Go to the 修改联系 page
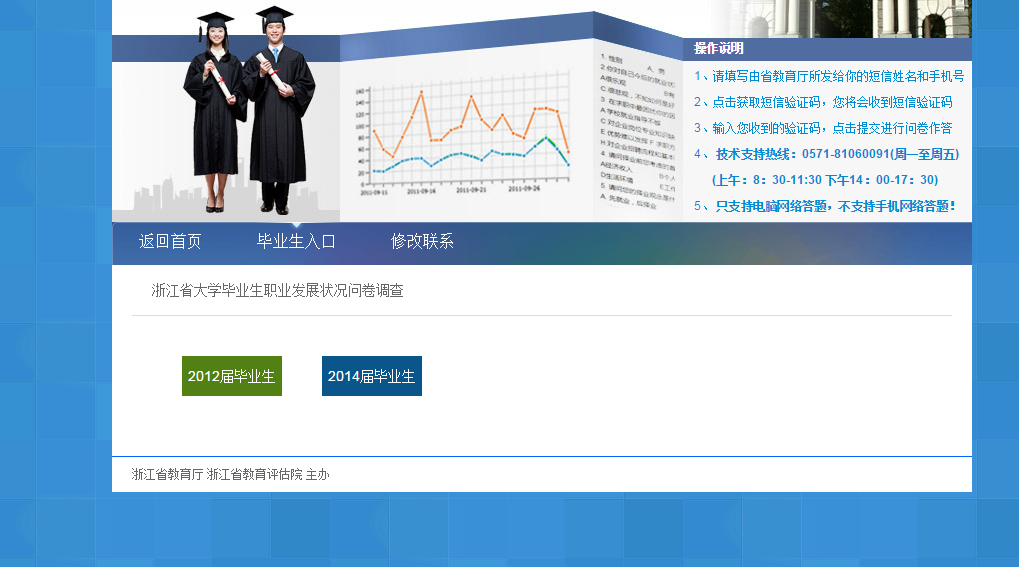 tap(422, 241)
